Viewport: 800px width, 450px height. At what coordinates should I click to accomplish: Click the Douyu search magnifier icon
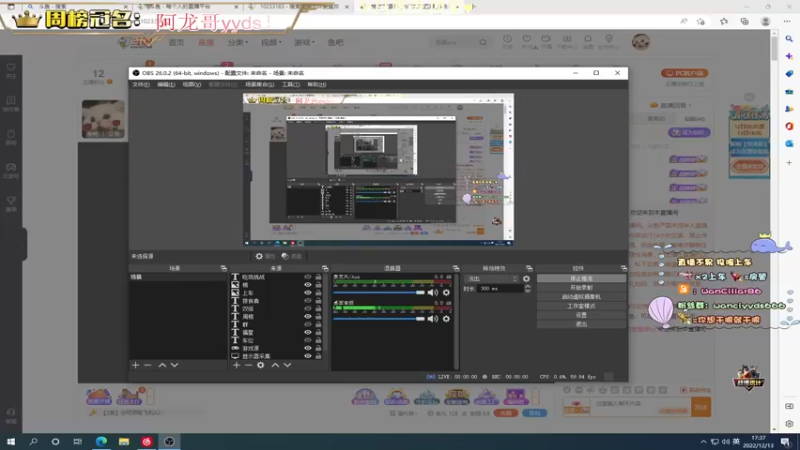(483, 42)
